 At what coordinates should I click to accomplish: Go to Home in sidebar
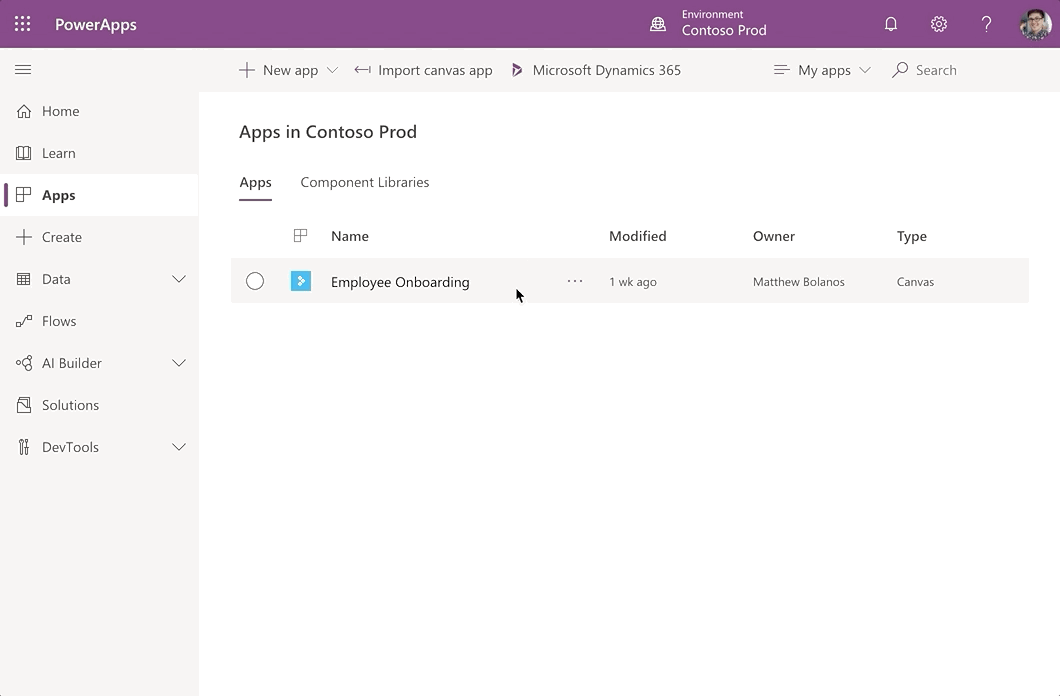[61, 111]
